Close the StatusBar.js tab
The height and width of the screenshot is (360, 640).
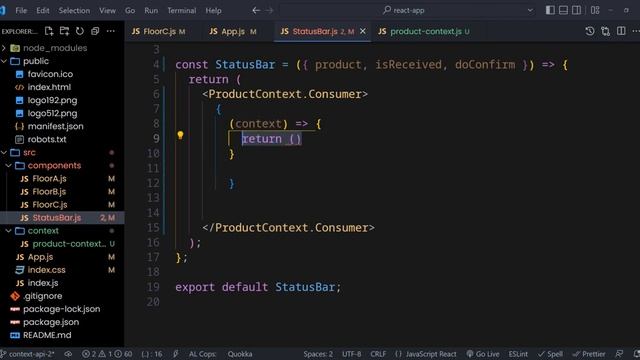click(x=362, y=31)
